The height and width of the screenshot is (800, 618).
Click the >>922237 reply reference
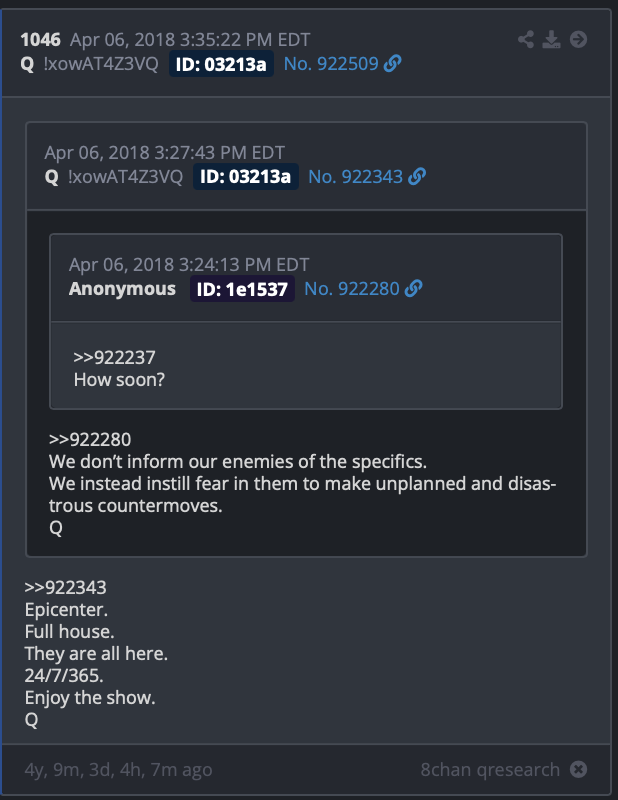tap(114, 358)
